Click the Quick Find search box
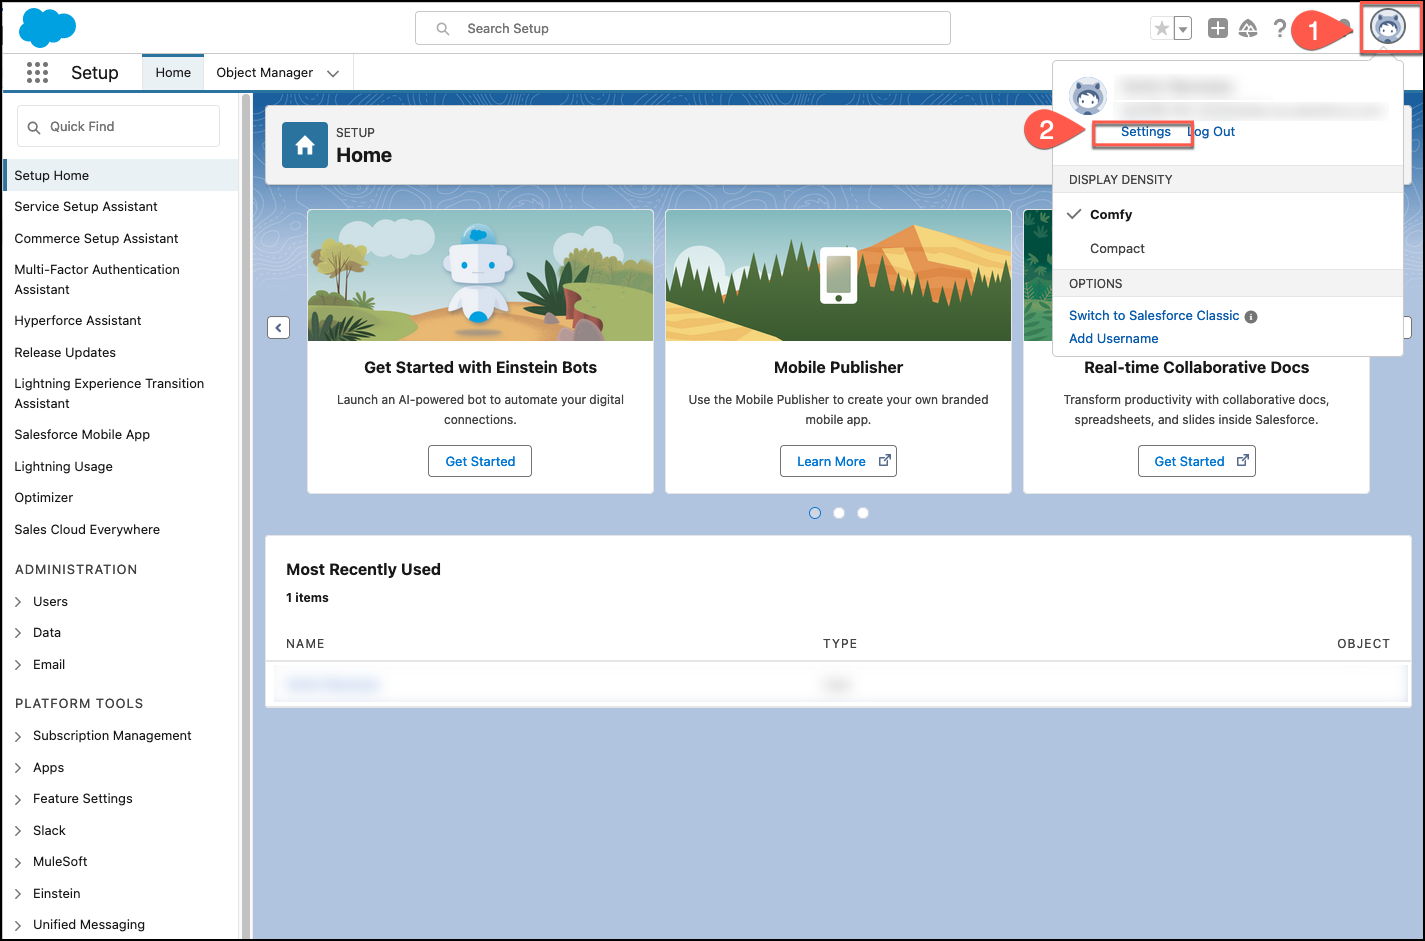 tap(118, 126)
